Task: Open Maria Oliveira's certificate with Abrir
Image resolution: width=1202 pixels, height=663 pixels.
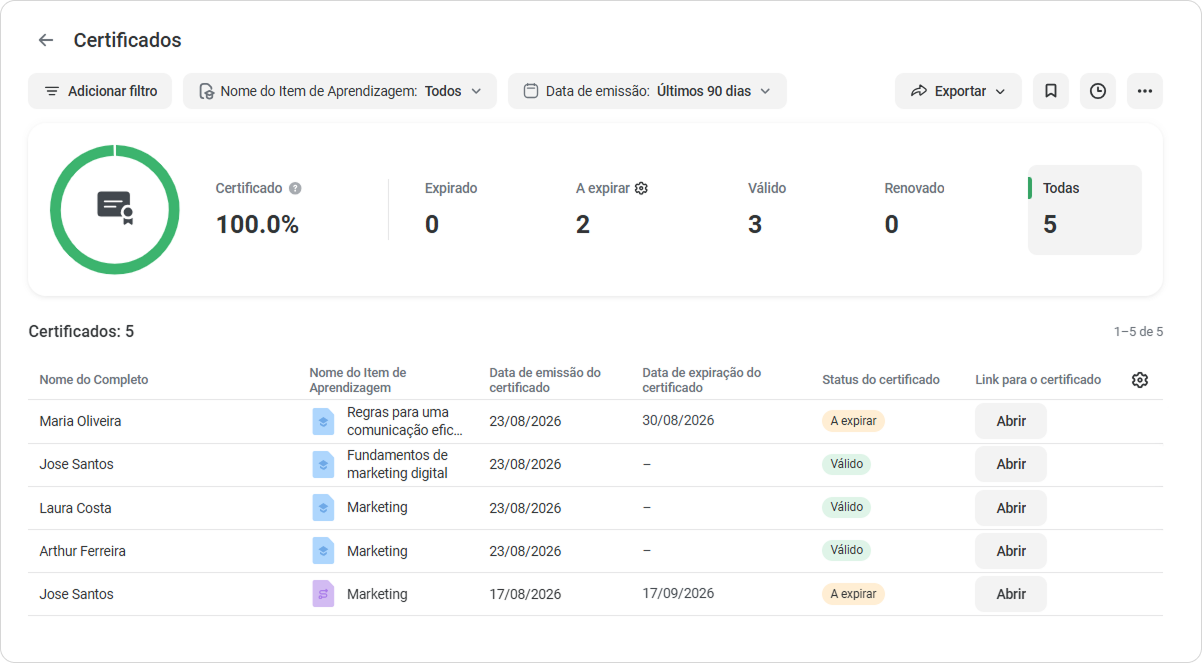Action: coord(1011,421)
